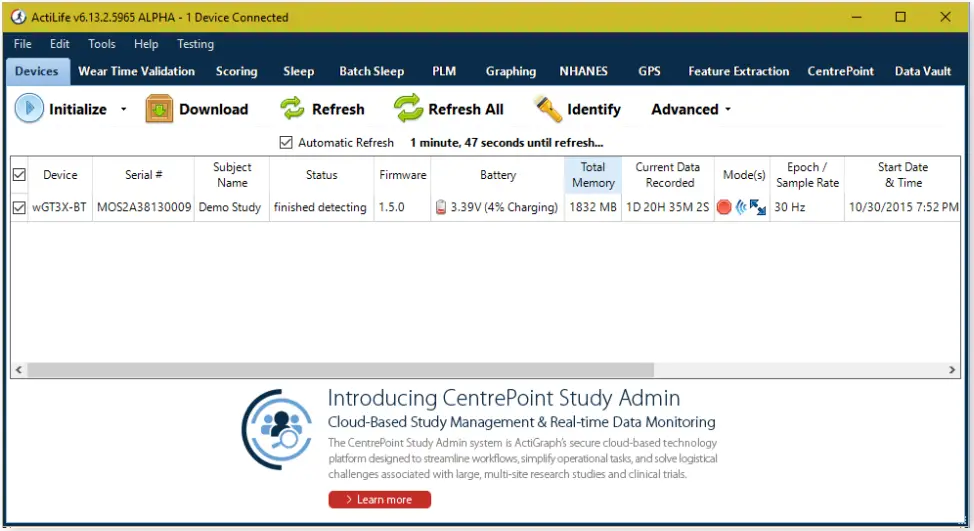Screen dimensions: 974x531
Task: Click the scrollbar right arrow
Action: (x=952, y=370)
